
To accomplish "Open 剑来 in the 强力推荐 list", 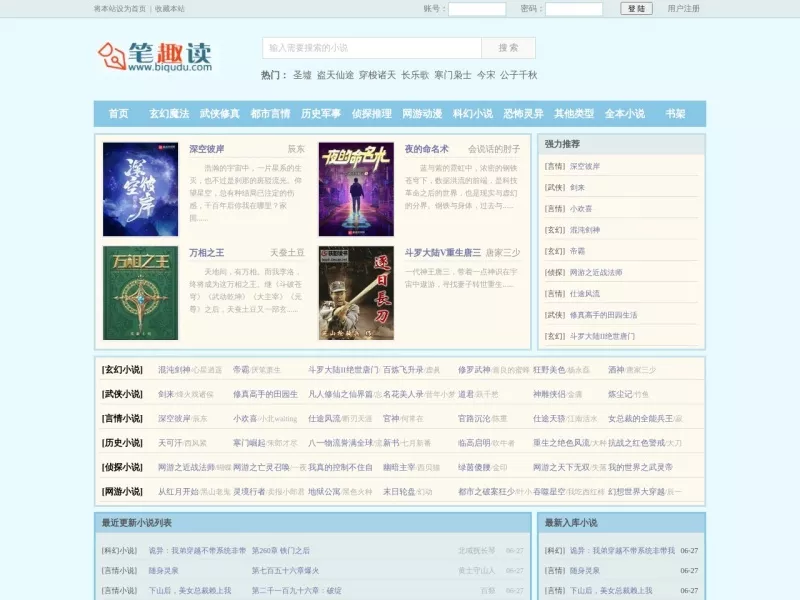I will pyautogui.click(x=577, y=188).
